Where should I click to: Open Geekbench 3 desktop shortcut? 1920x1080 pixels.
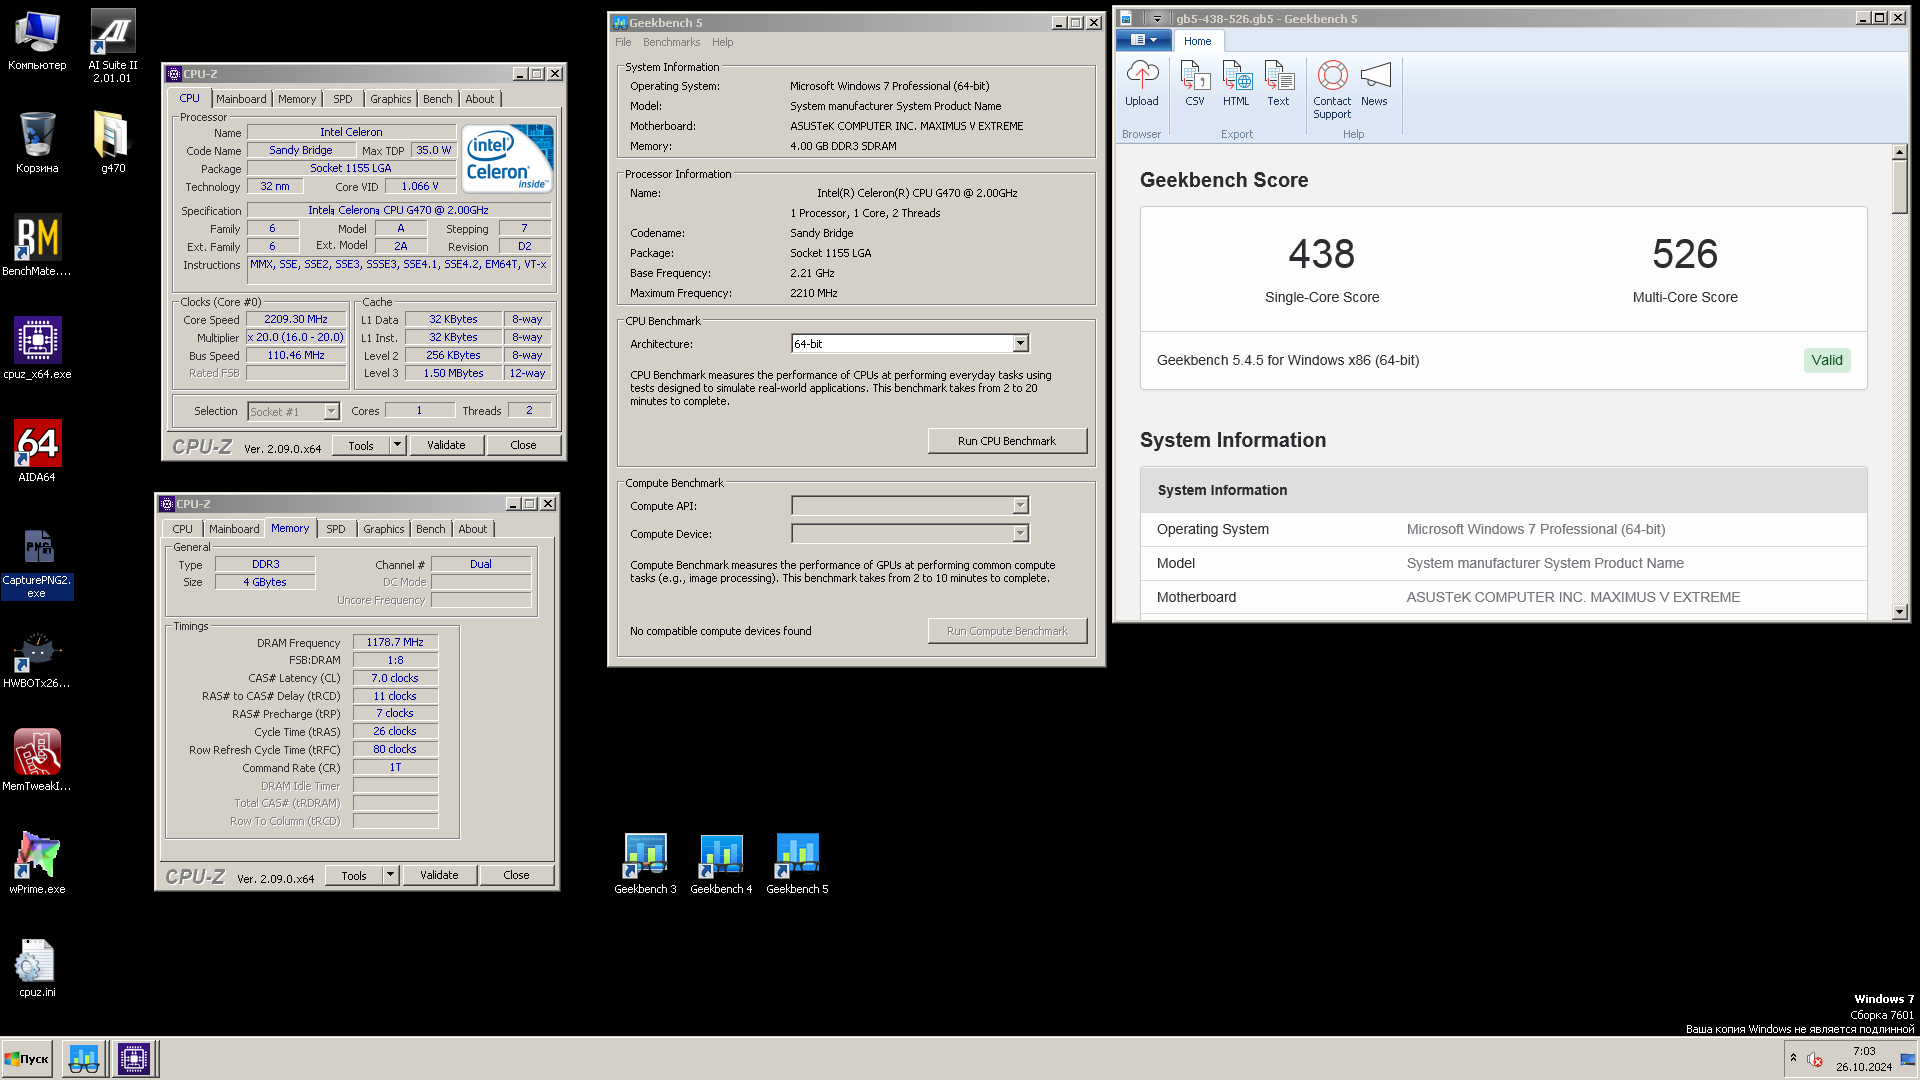[645, 864]
